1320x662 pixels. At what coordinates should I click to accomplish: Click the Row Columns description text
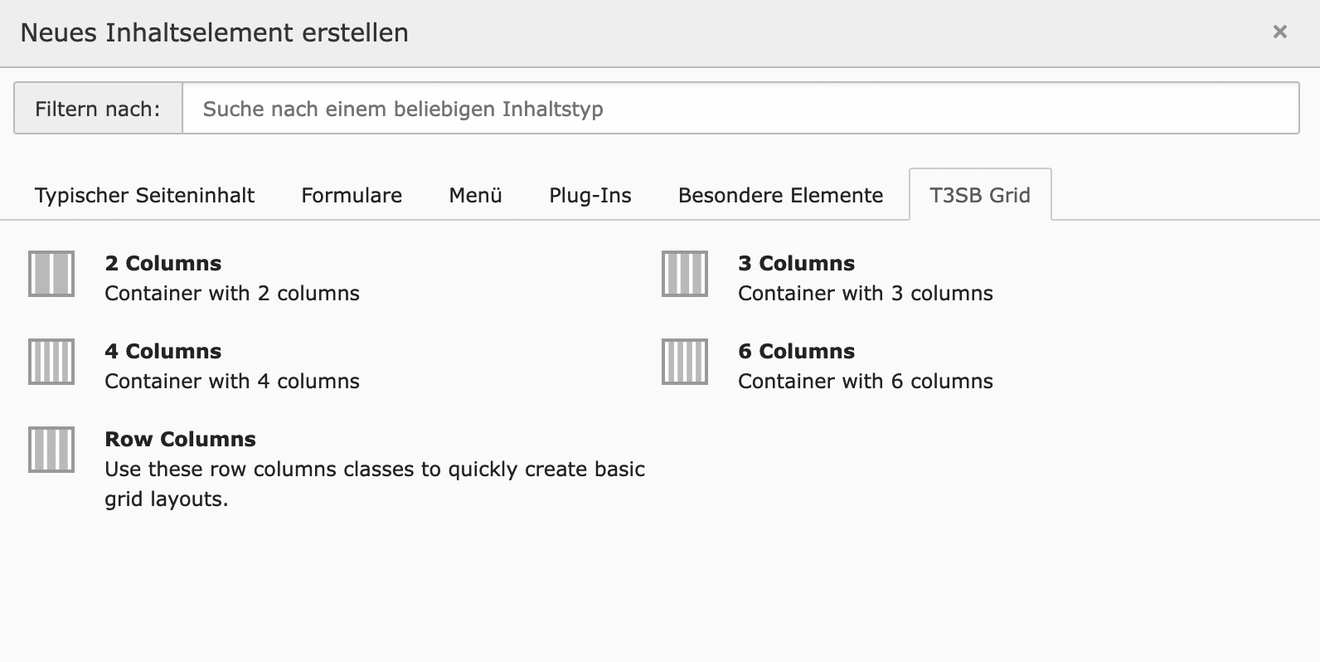[x=375, y=484]
